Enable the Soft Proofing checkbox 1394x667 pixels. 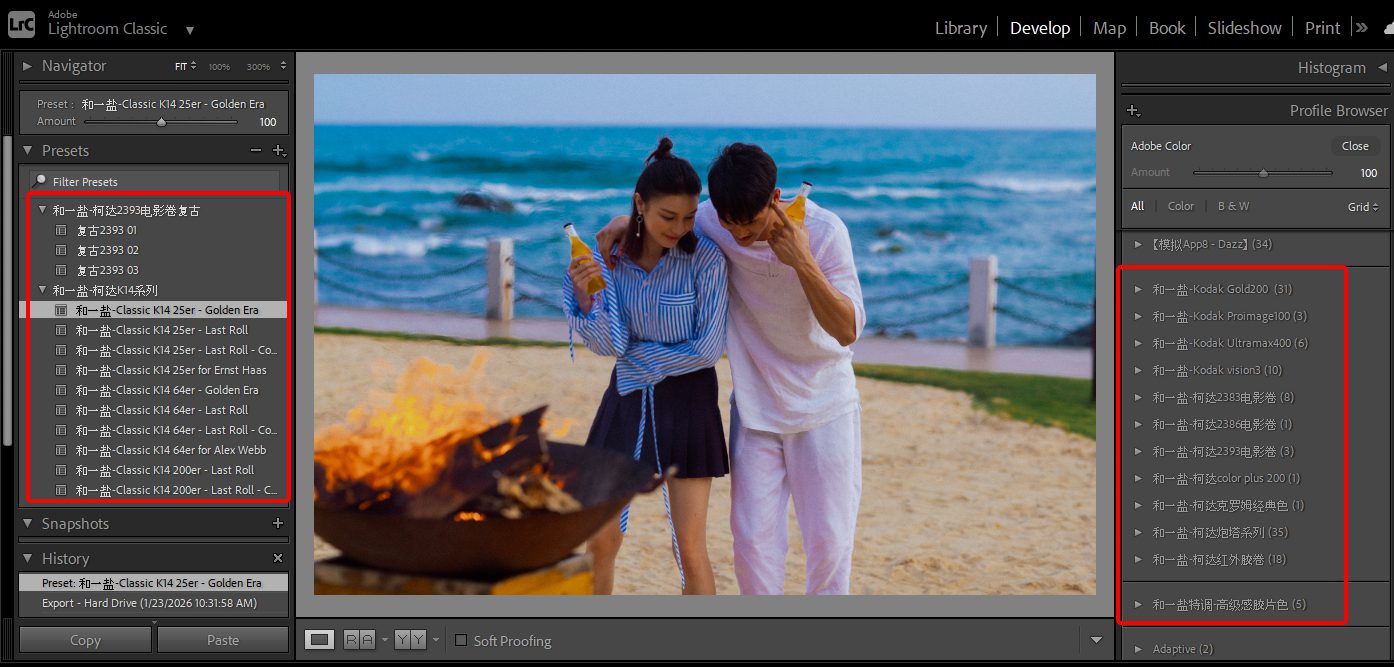[459, 639]
